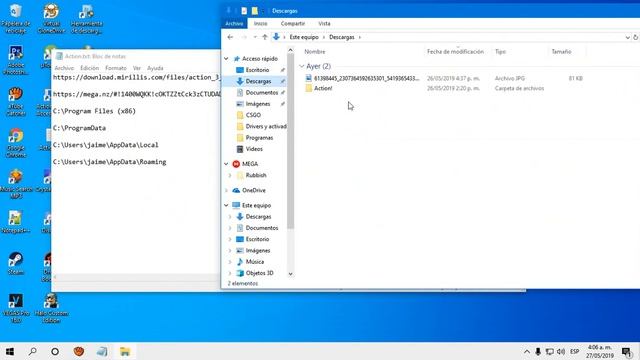Select Imágenes under Acceso rápido
640x360 pixels.
tap(258, 104)
